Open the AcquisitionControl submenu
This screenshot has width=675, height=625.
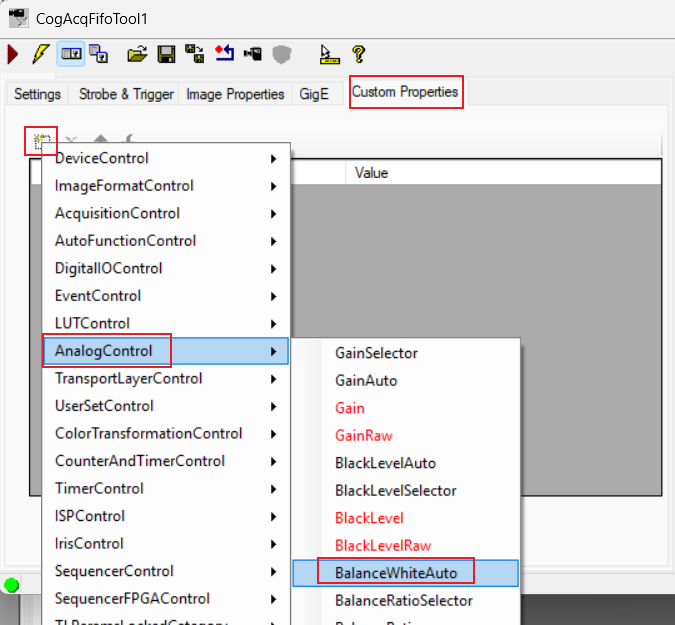point(166,213)
